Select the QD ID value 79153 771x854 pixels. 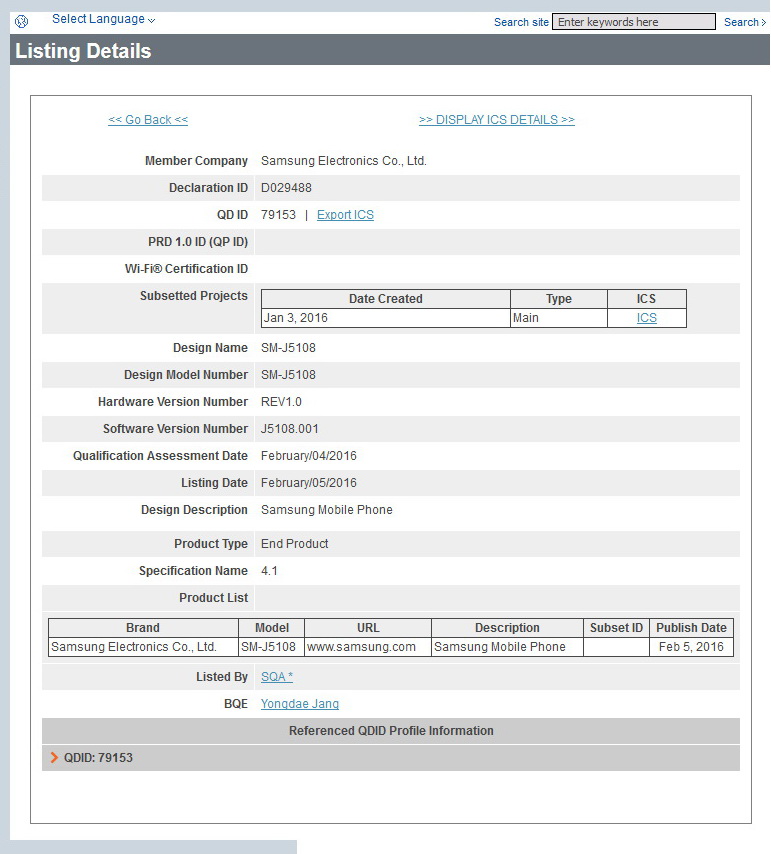click(x=278, y=215)
